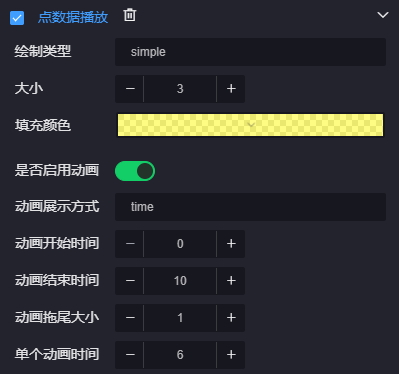Open the 动画展示方式 time dropdown

click(250, 207)
